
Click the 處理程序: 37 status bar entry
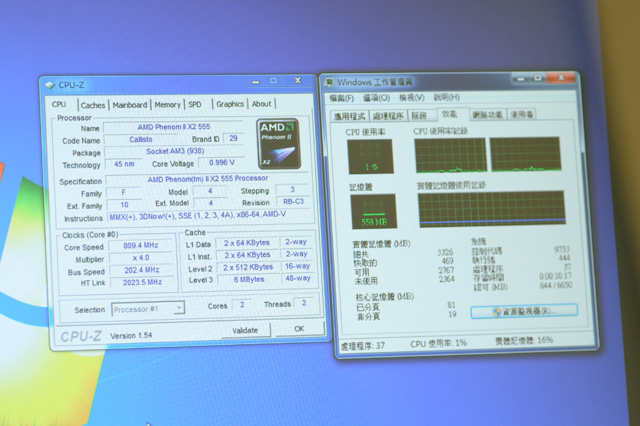(363, 346)
